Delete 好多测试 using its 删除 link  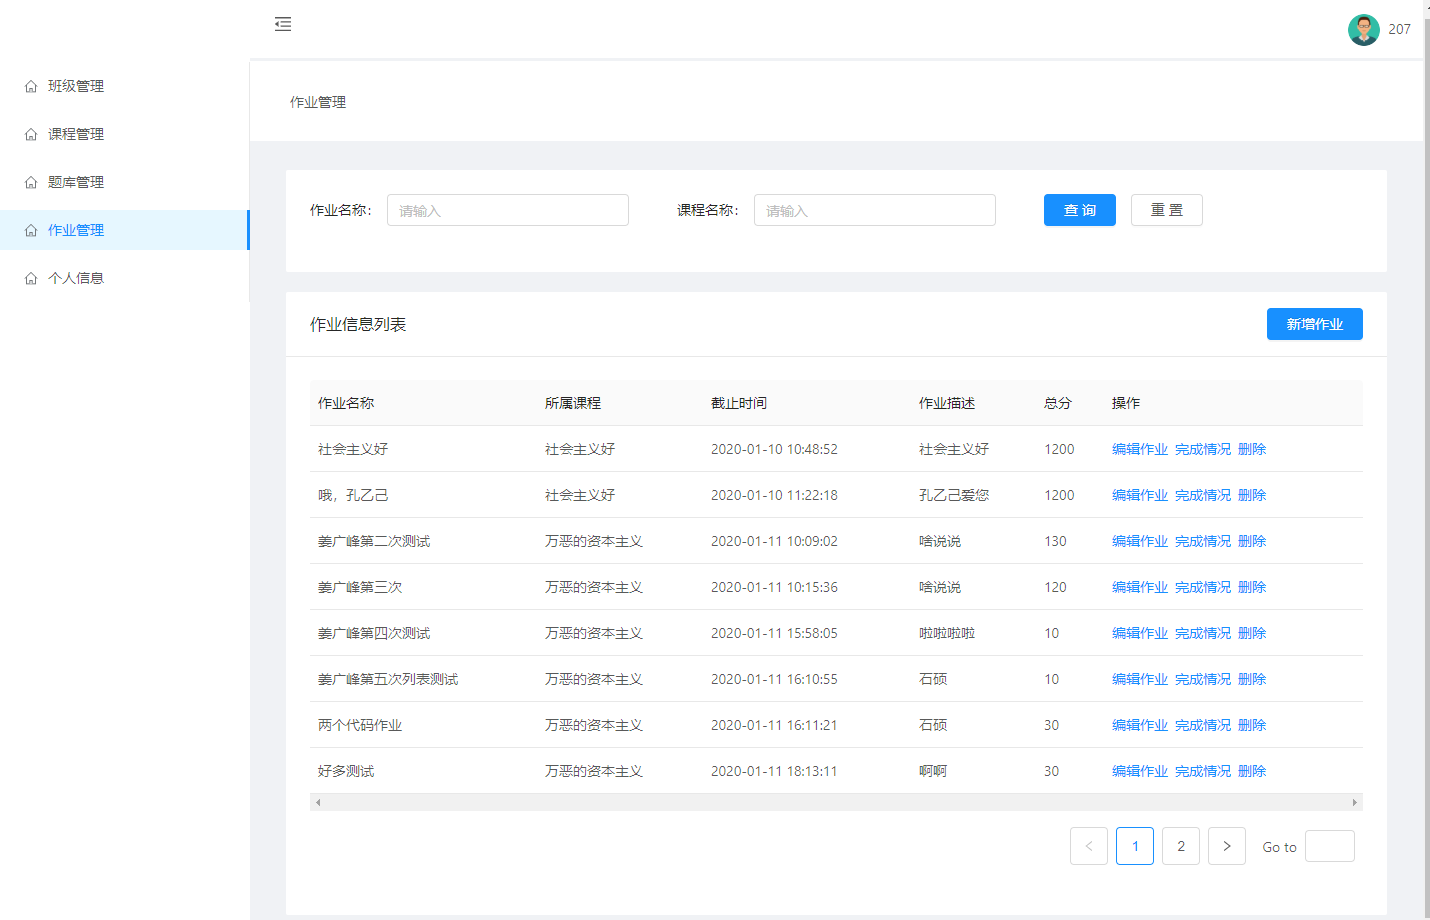point(1252,771)
